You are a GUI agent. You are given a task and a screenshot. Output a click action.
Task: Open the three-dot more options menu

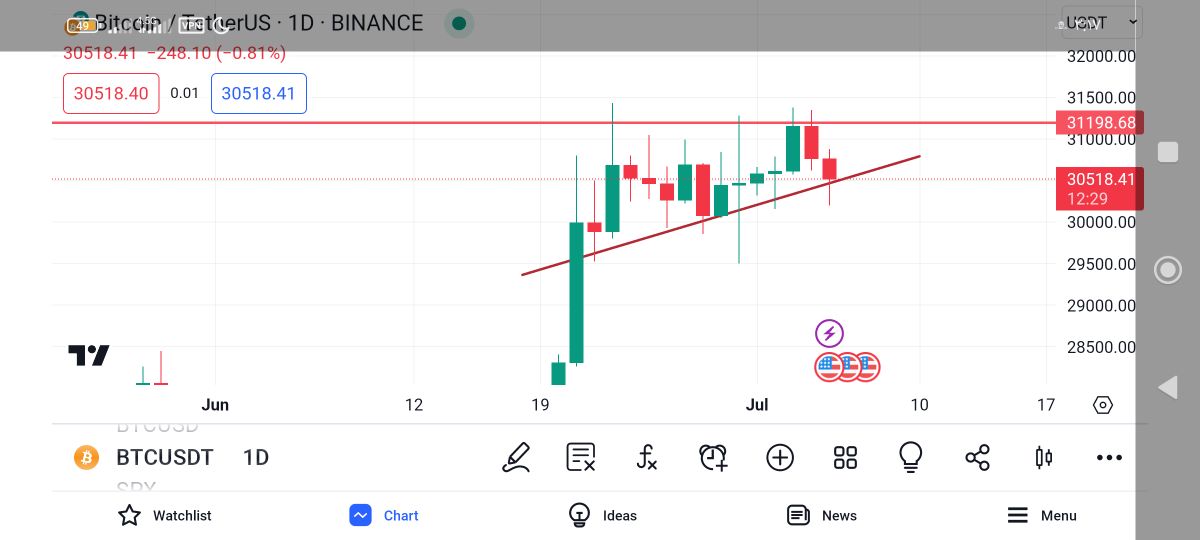tap(1109, 458)
